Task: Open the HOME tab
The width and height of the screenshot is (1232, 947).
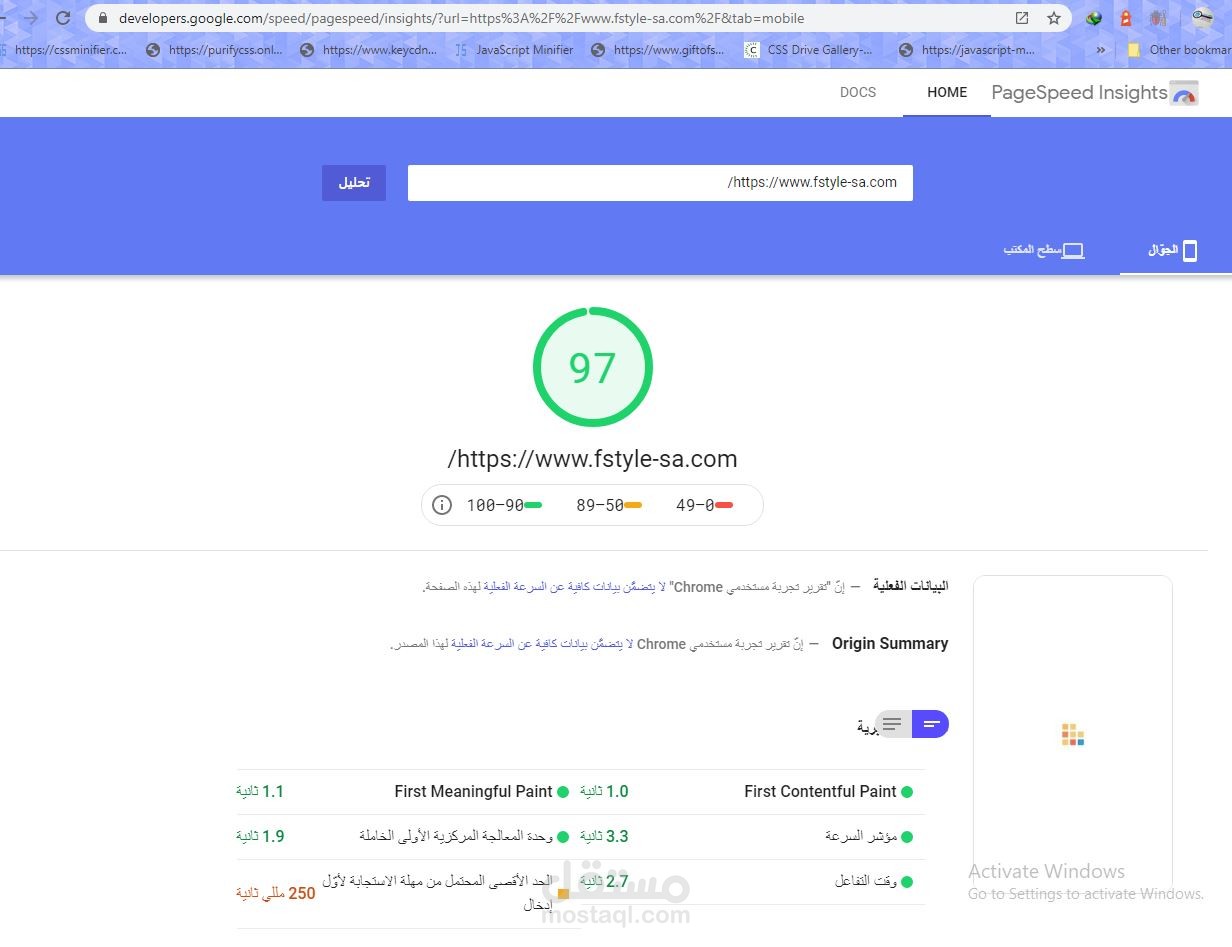Action: (x=947, y=92)
